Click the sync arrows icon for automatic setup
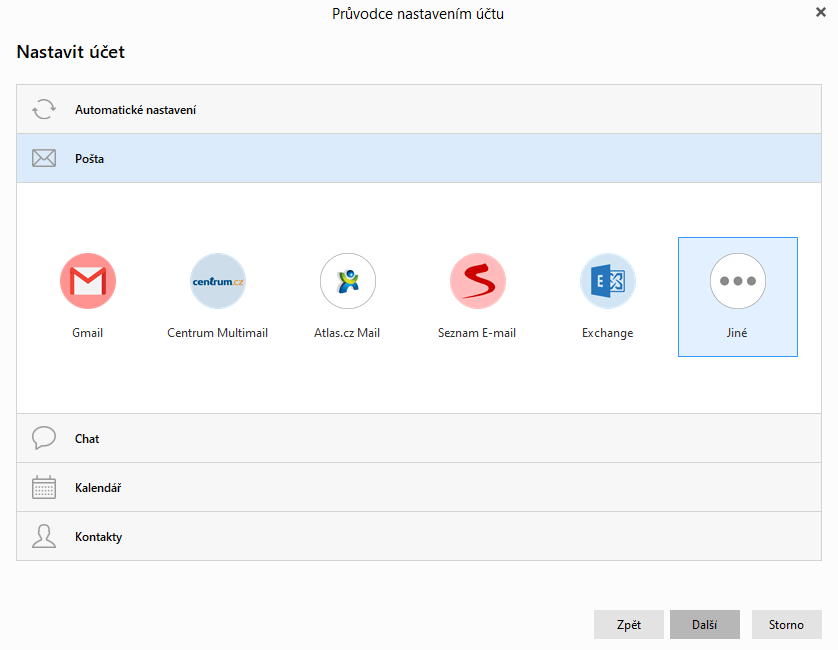Image resolution: width=838 pixels, height=650 pixels. pyautogui.click(x=44, y=109)
